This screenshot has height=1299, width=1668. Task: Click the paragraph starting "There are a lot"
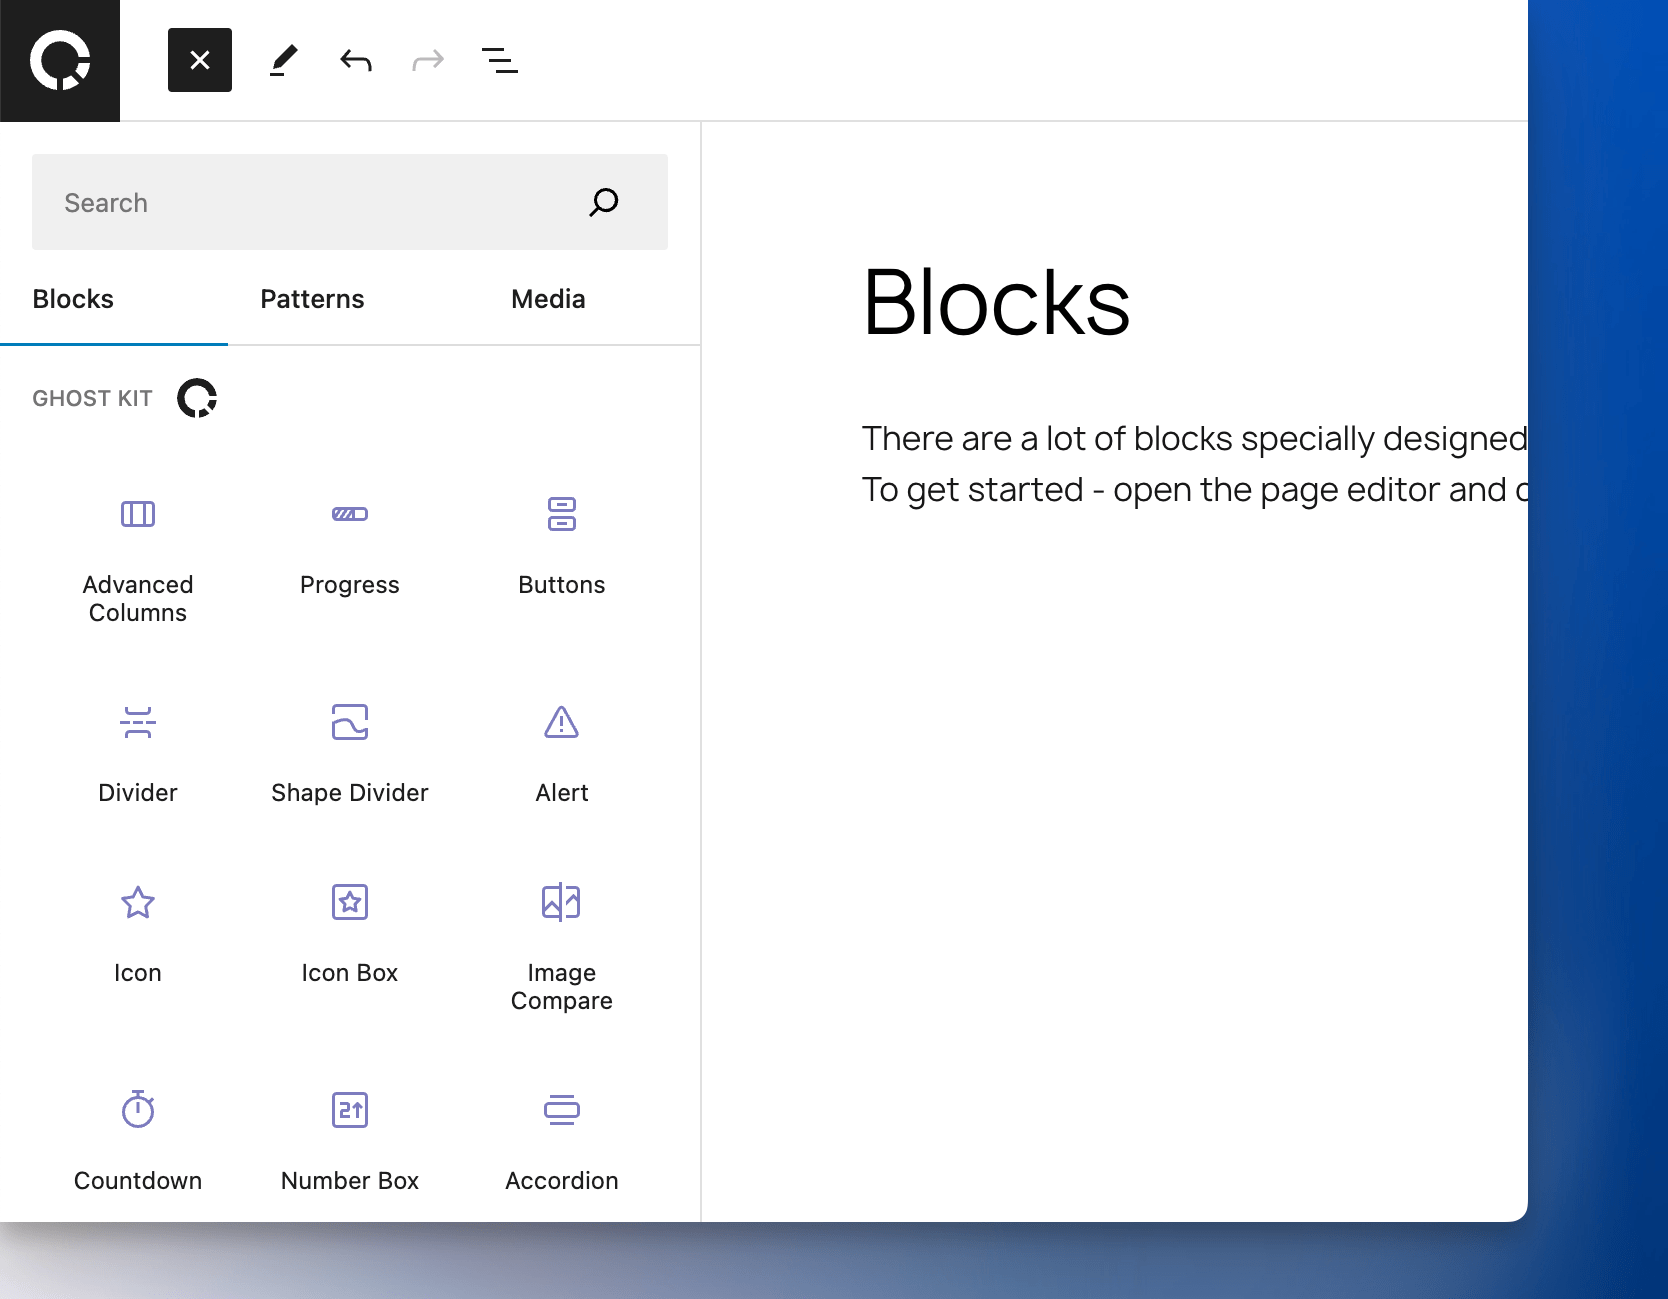(1194, 439)
